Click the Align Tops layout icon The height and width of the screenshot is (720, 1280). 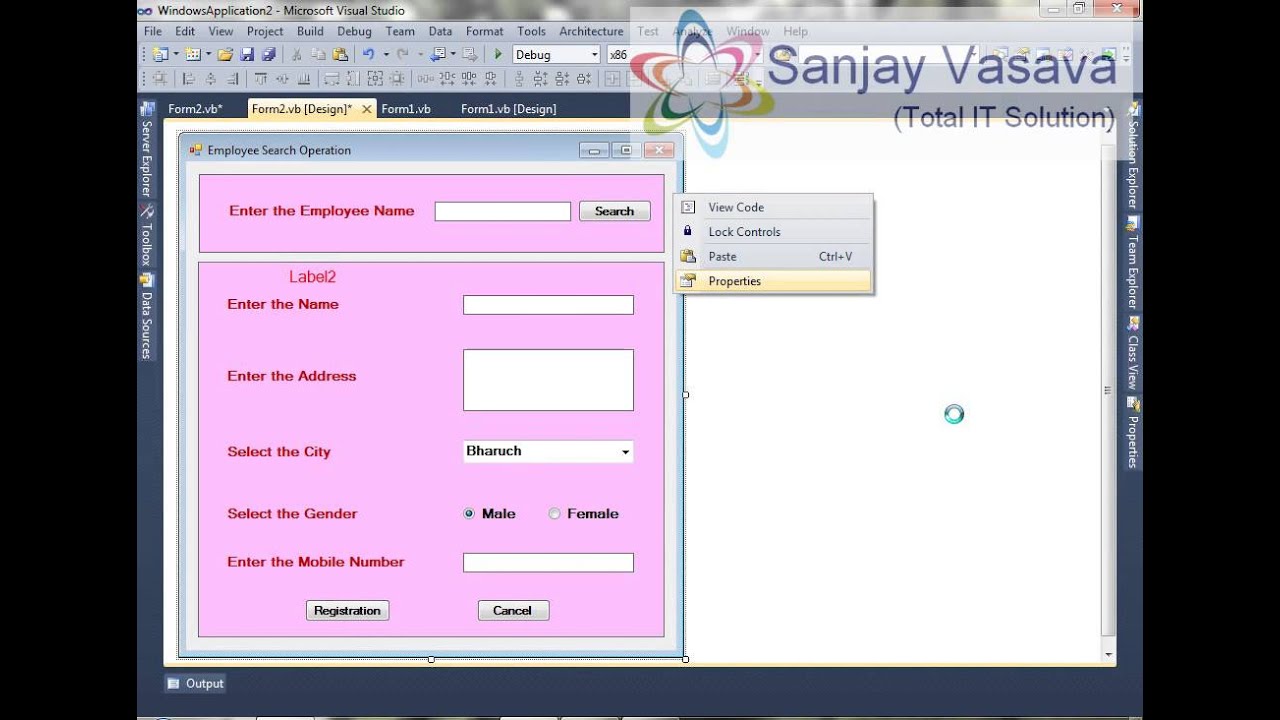coord(261,79)
